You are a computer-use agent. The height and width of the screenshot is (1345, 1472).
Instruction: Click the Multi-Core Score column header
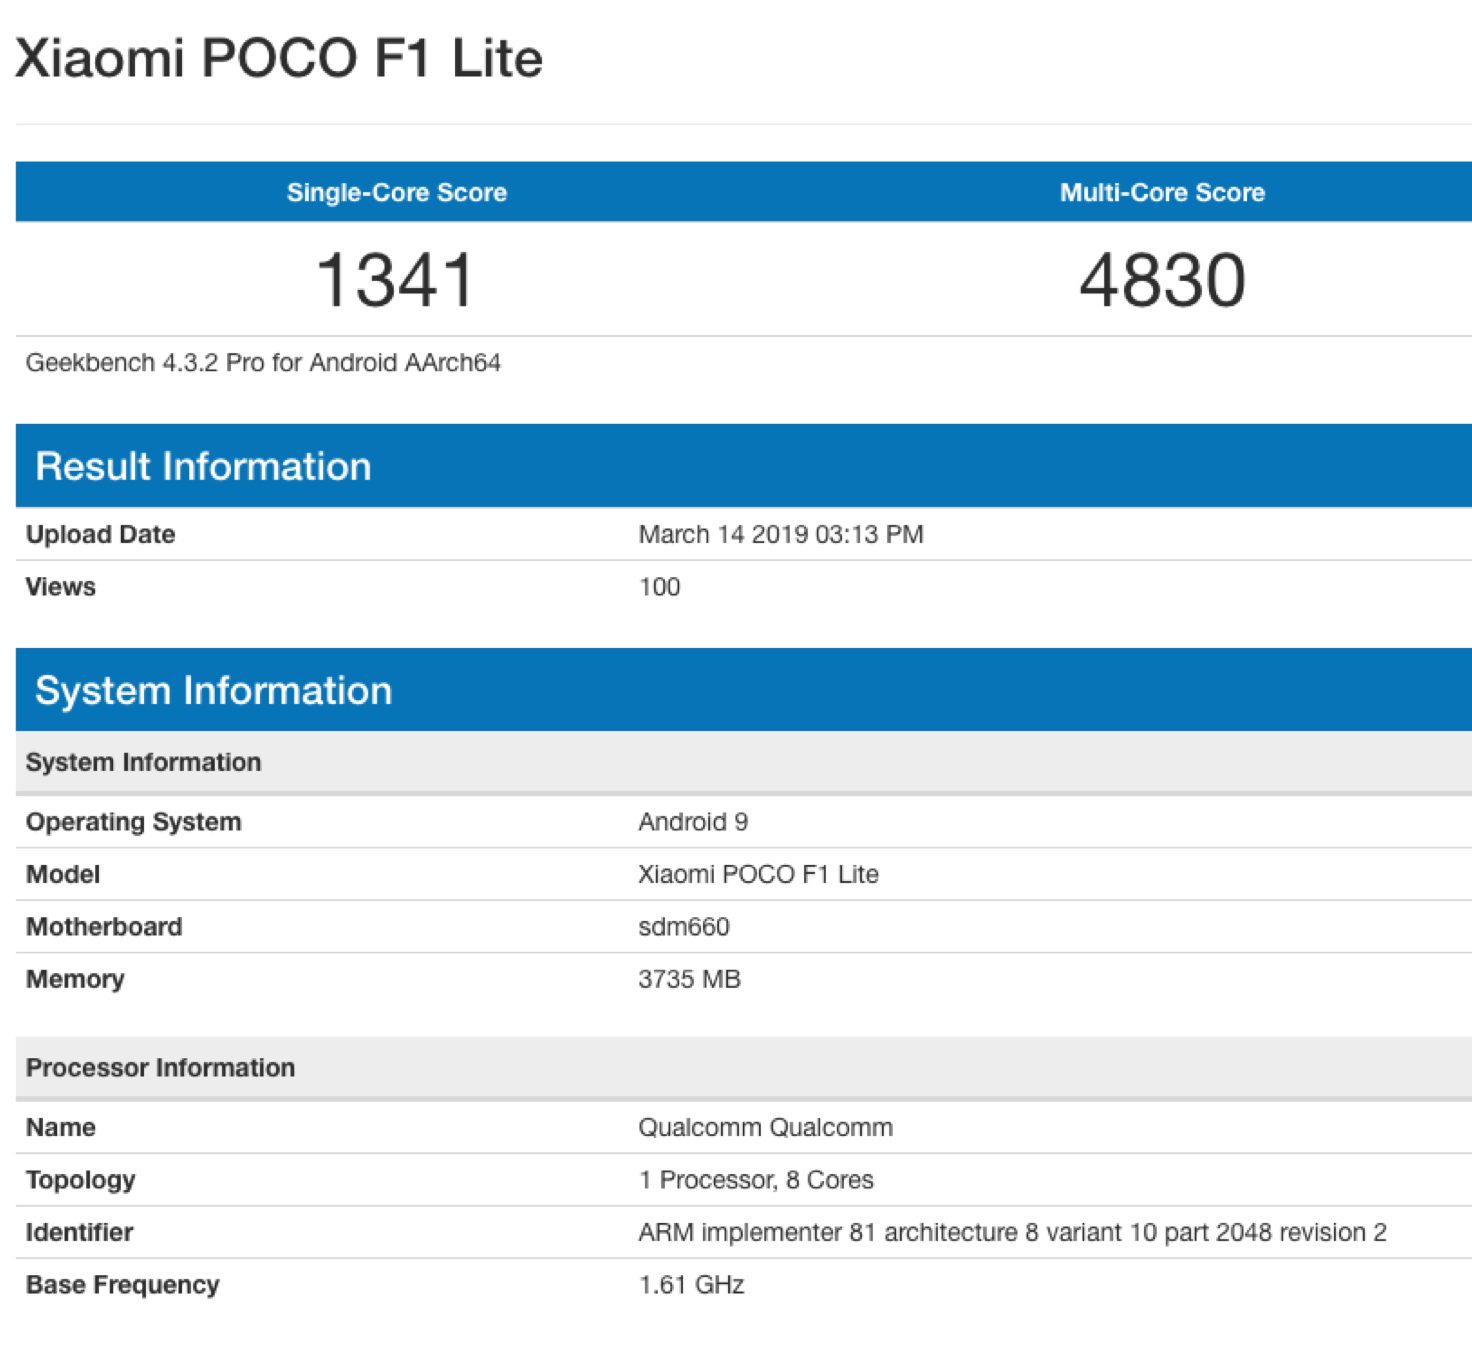click(1162, 192)
